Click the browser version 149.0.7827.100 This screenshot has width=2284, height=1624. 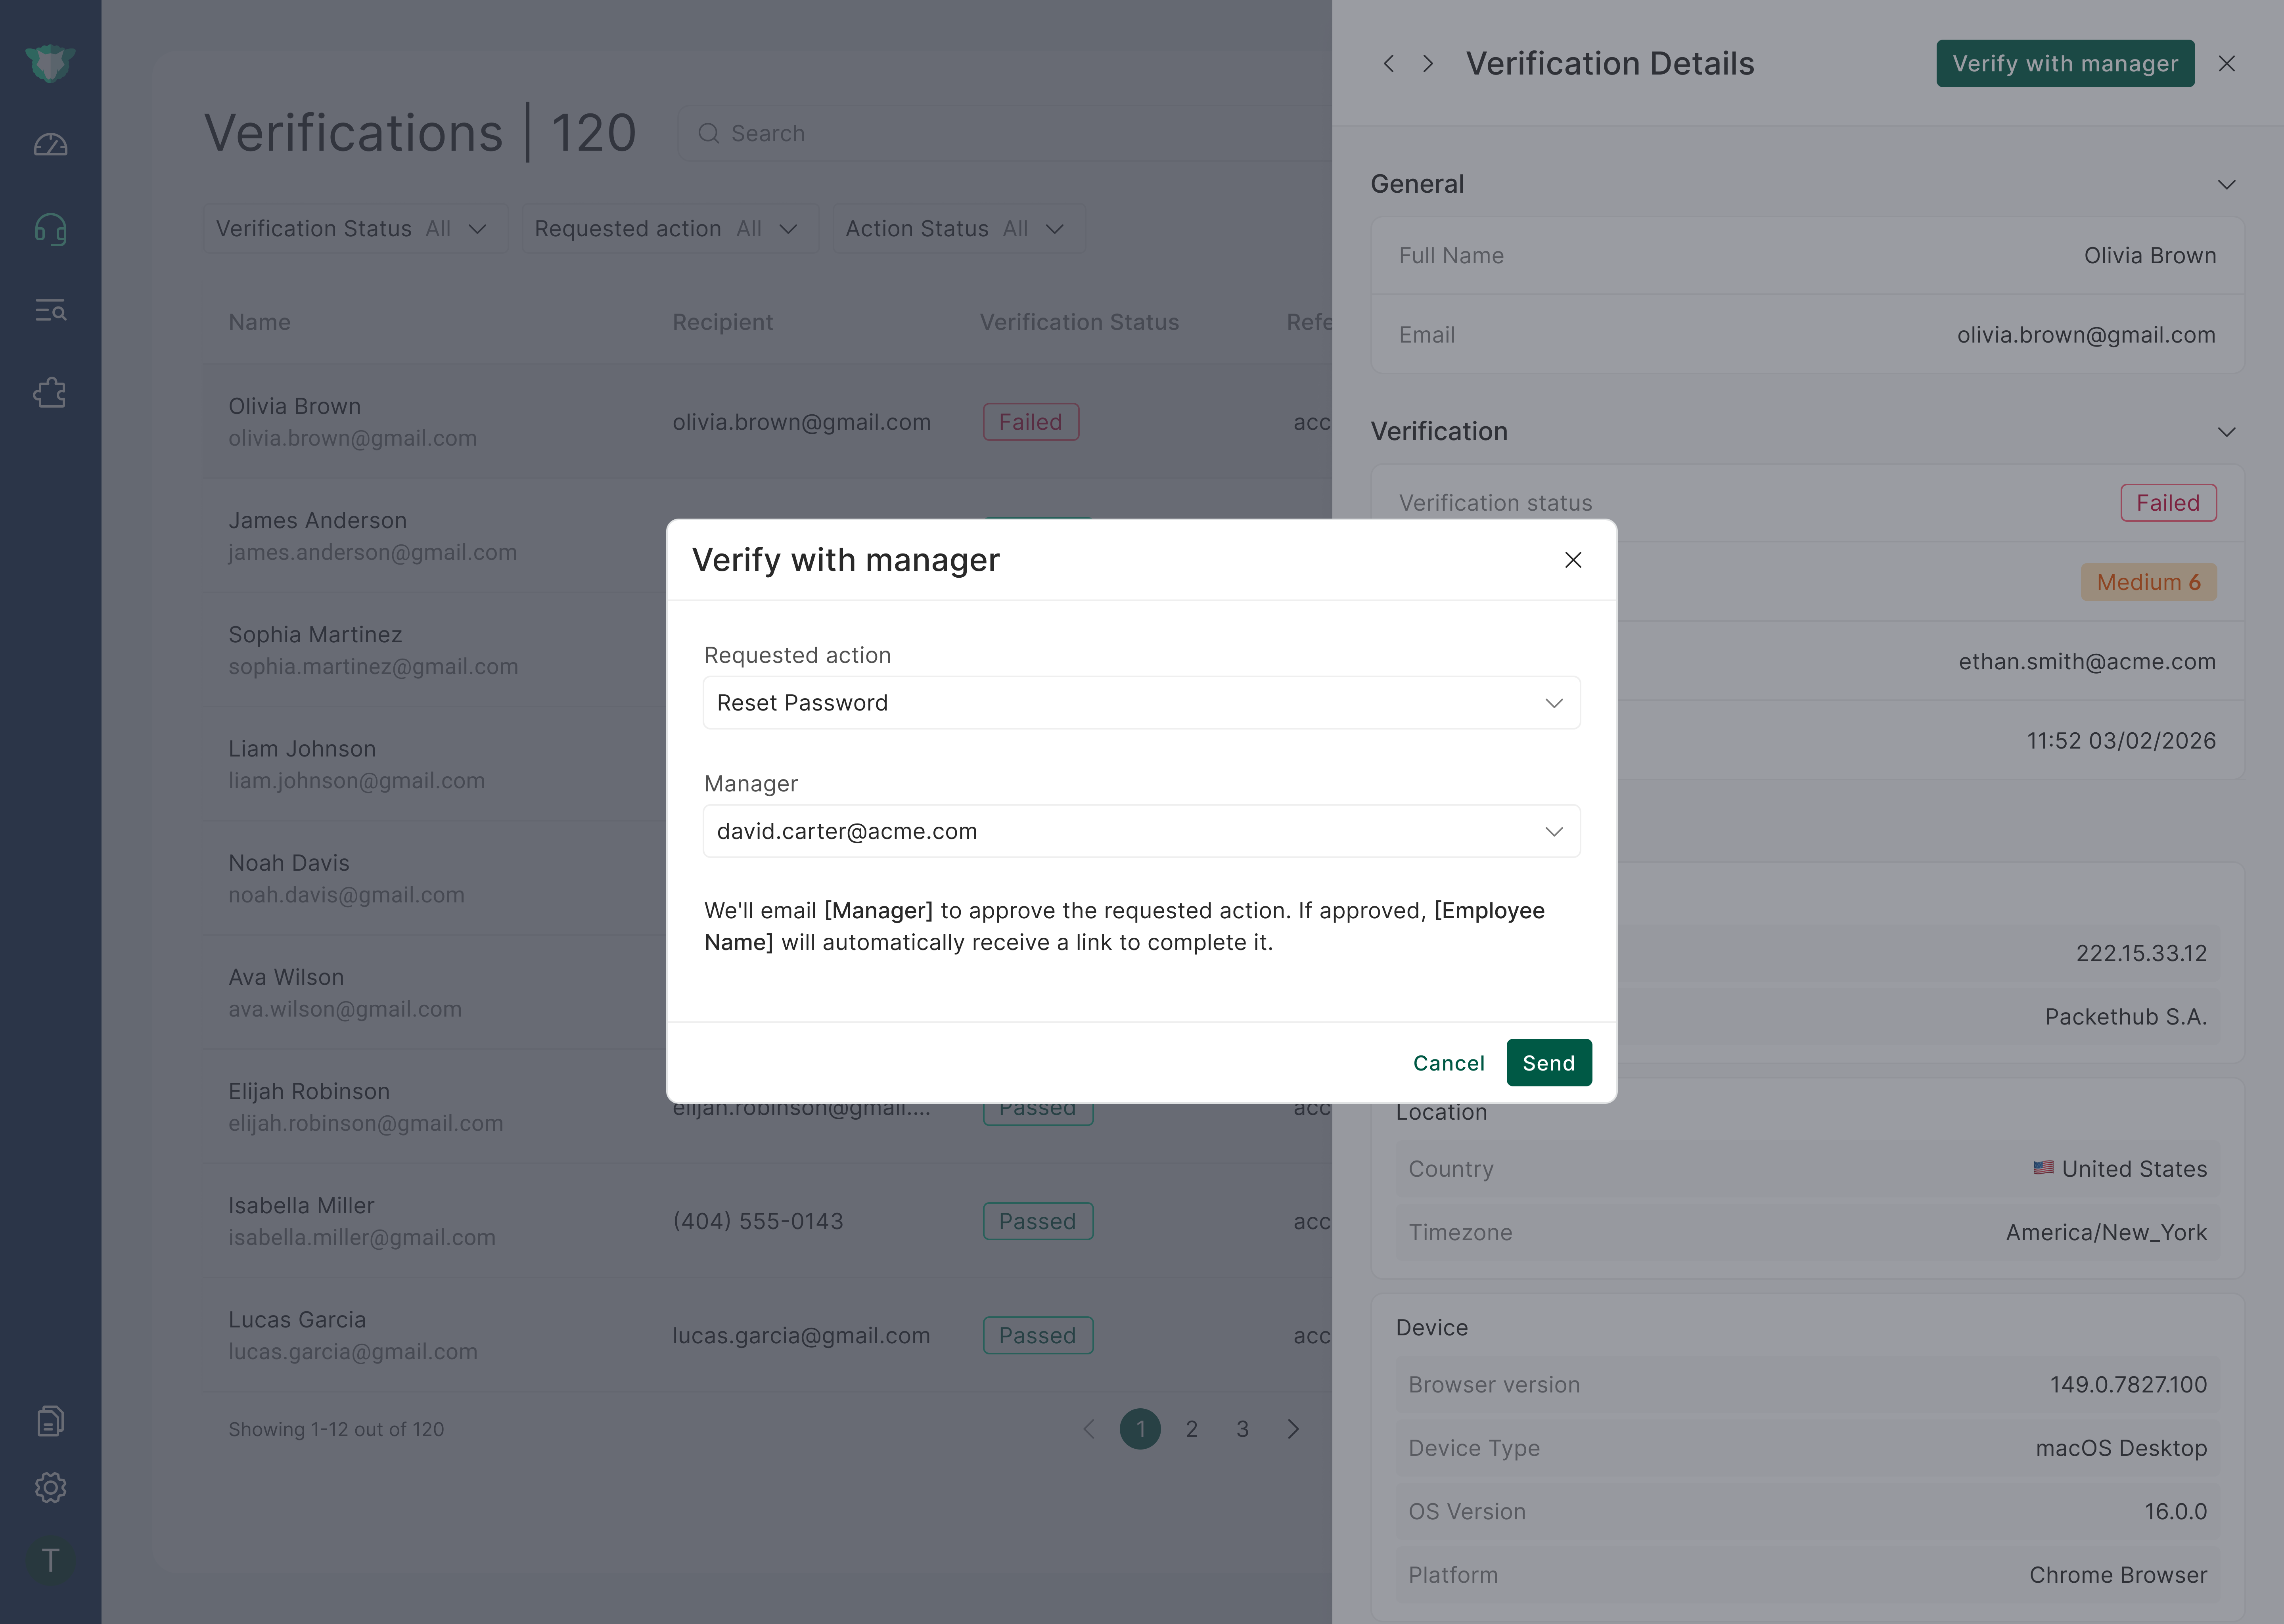tap(2128, 1385)
